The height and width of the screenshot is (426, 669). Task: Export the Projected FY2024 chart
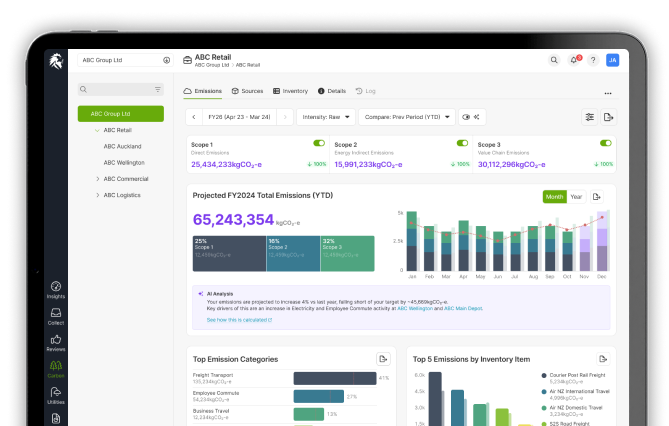[x=596, y=197]
